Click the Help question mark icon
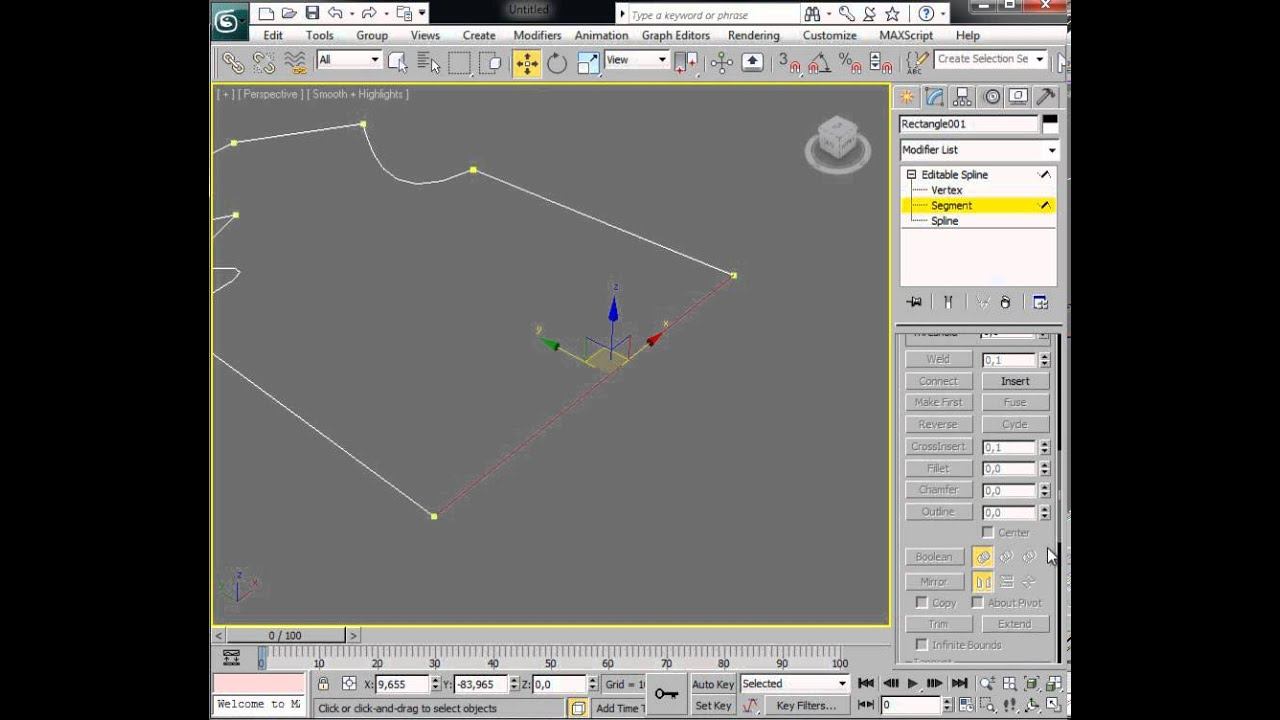Screen dimensions: 1280x720 click(x=927, y=14)
